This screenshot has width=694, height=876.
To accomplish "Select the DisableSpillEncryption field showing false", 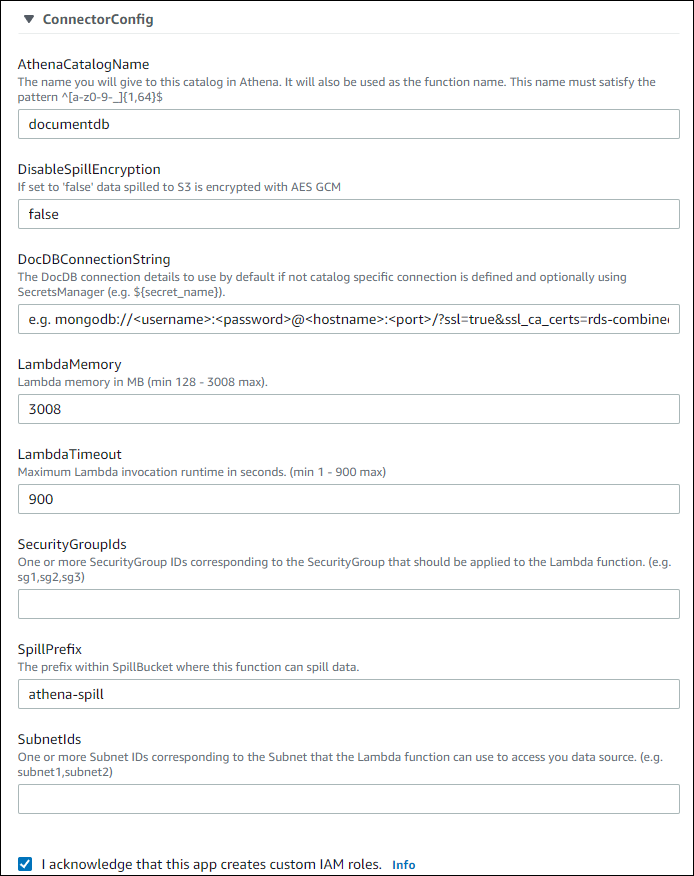I will pyautogui.click(x=347, y=213).
